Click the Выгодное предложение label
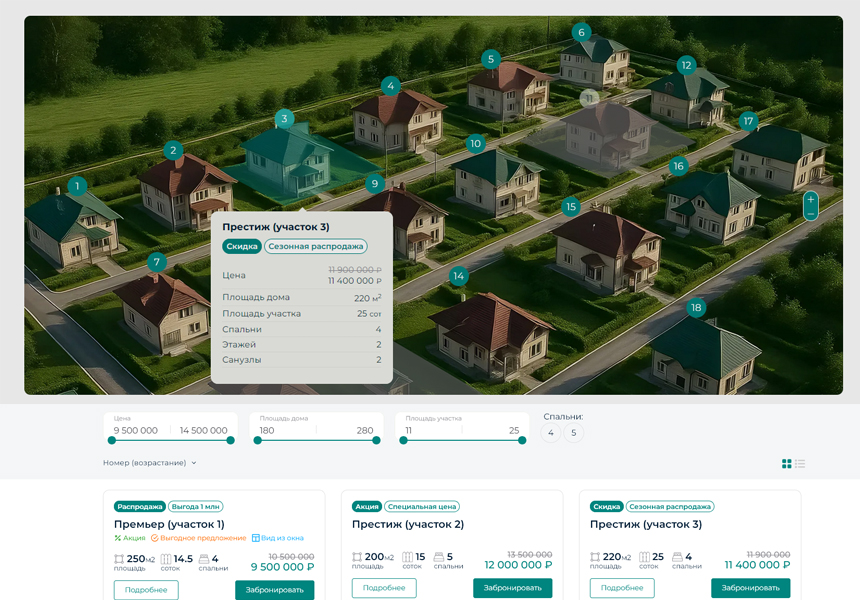Screen dimensions: 860x600 (199, 538)
